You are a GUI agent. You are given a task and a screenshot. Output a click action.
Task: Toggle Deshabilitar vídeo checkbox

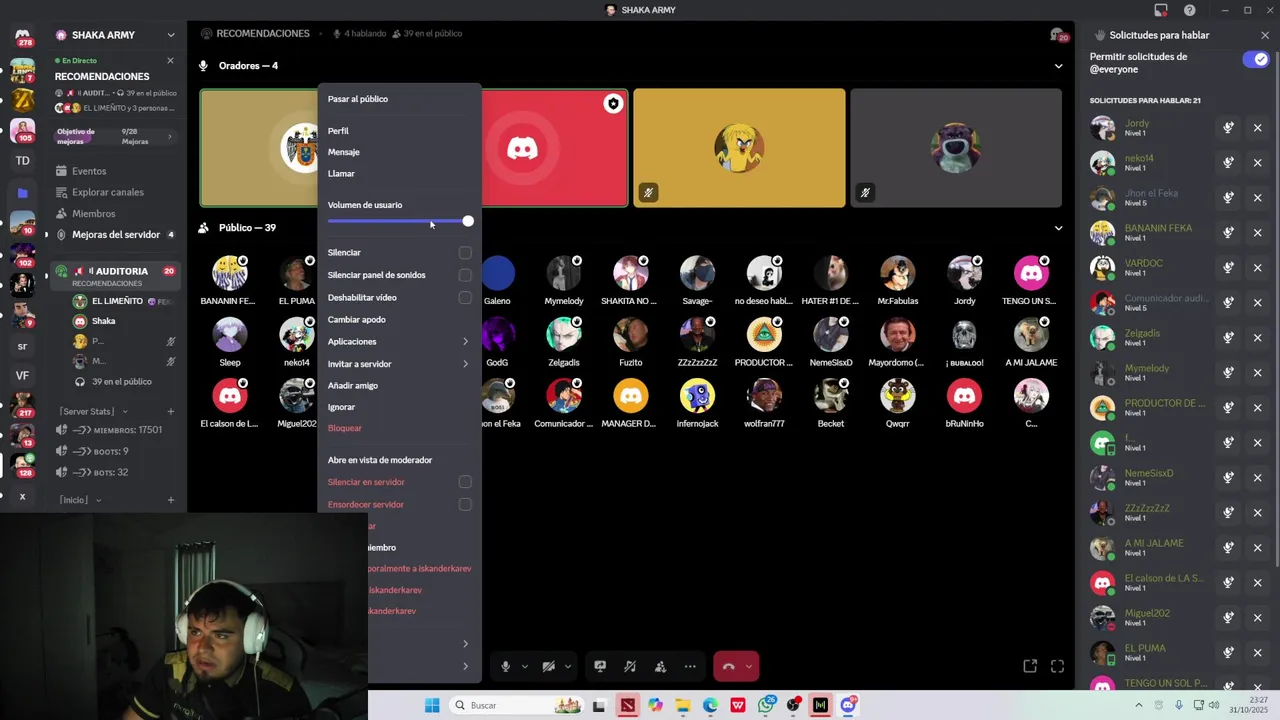click(465, 298)
